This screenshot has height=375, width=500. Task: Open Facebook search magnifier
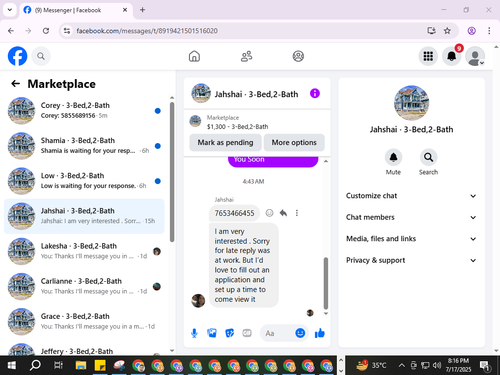[41, 56]
